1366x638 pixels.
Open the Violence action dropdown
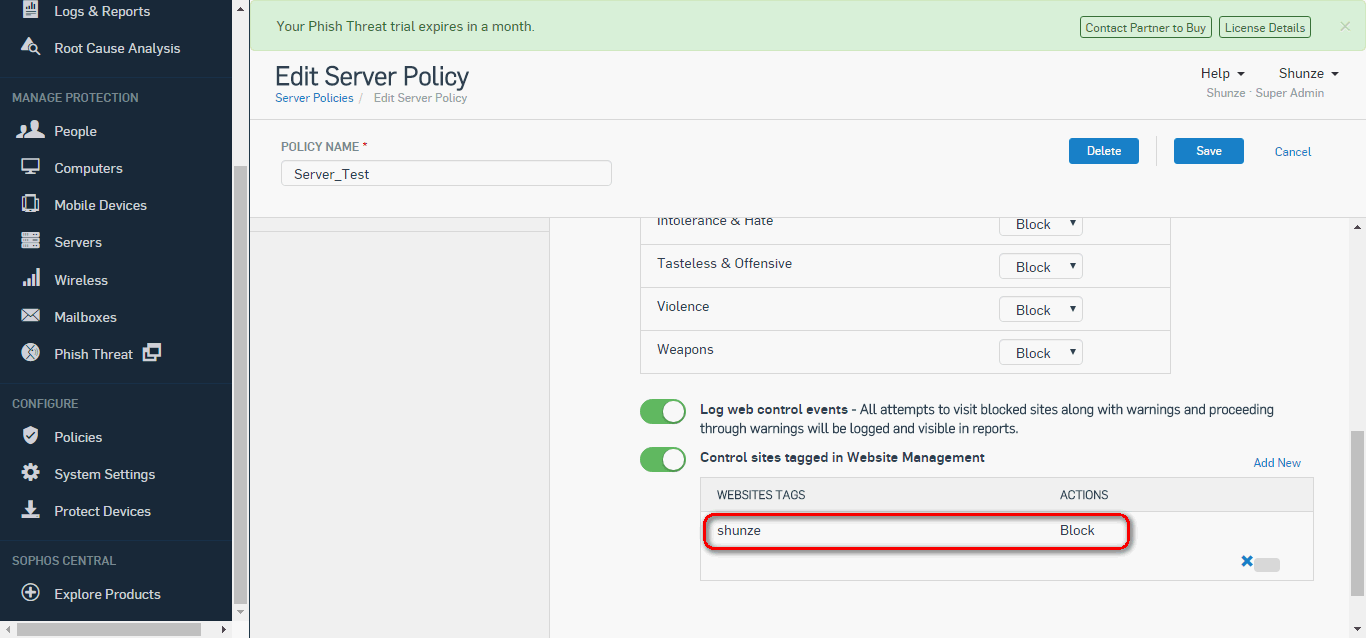[1040, 310]
